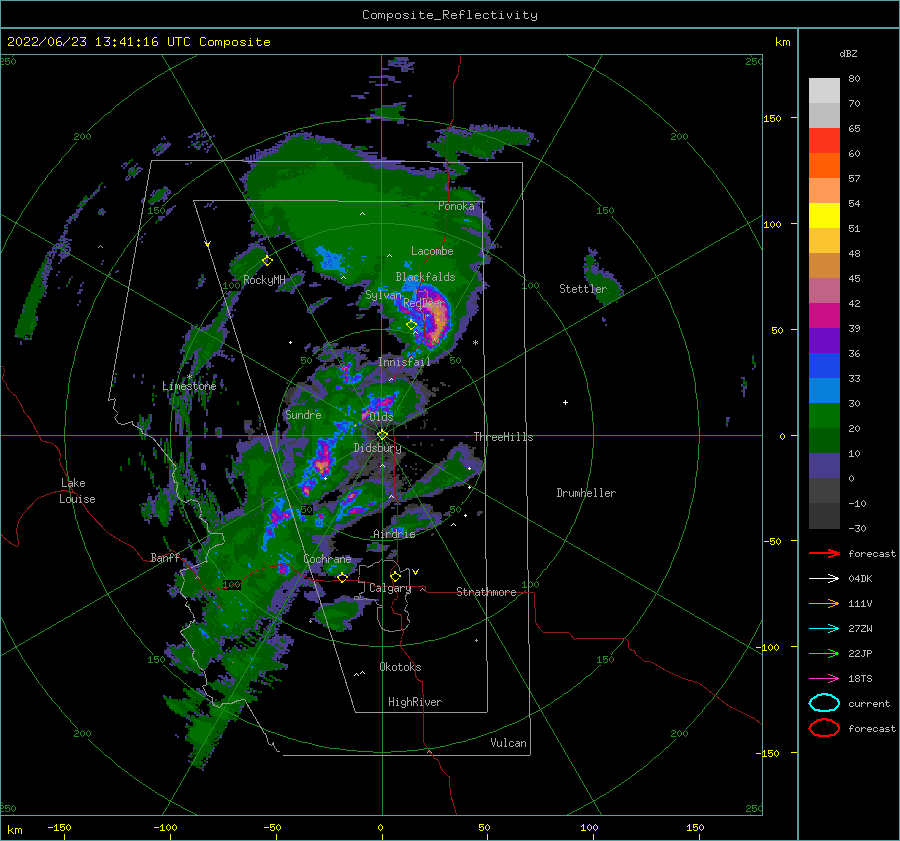Click the Sundre city label
The image size is (900, 841).
(x=303, y=414)
